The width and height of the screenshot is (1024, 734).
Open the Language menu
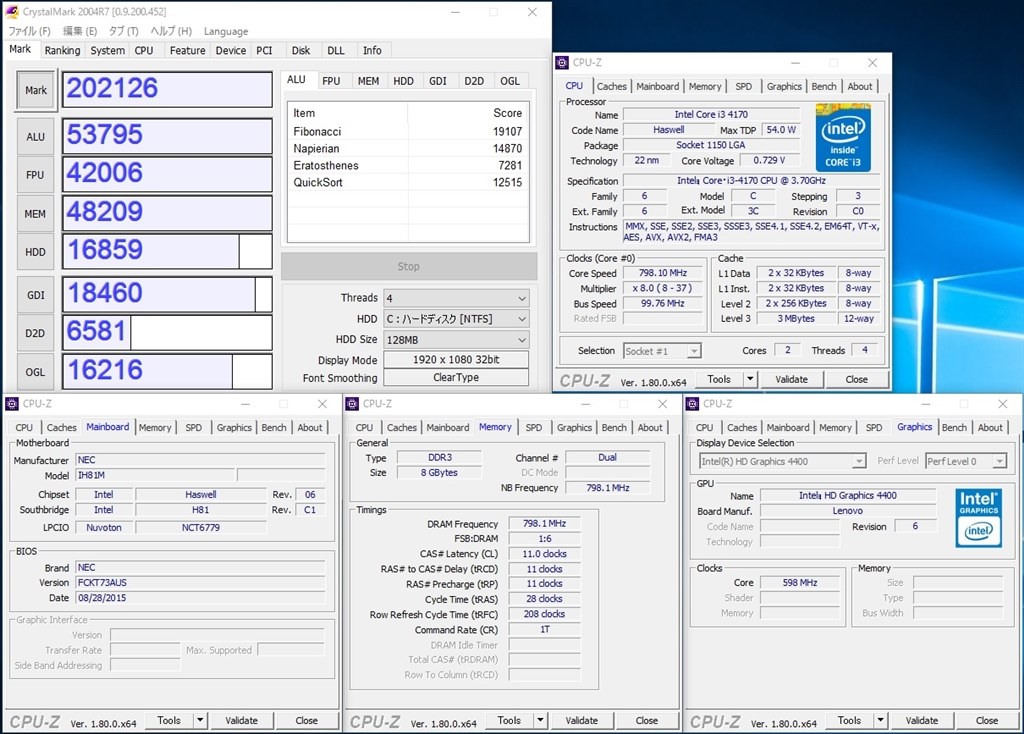pos(226,31)
